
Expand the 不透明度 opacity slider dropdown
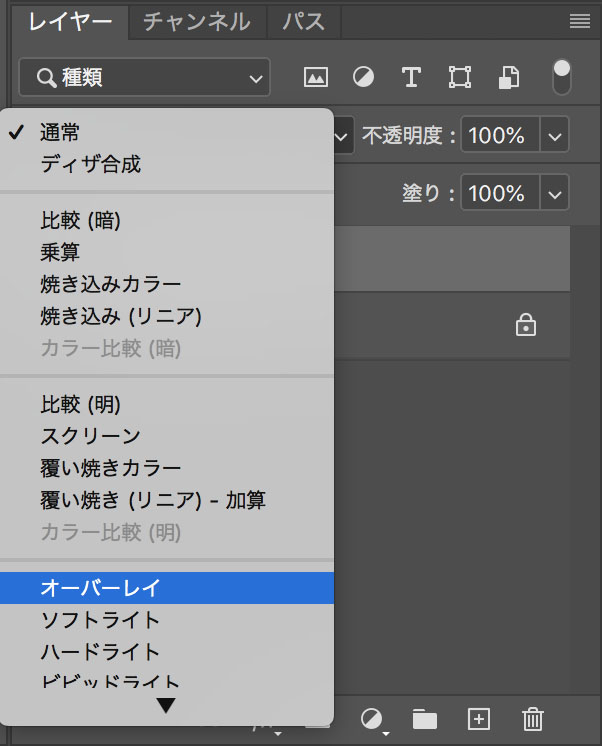pos(555,135)
